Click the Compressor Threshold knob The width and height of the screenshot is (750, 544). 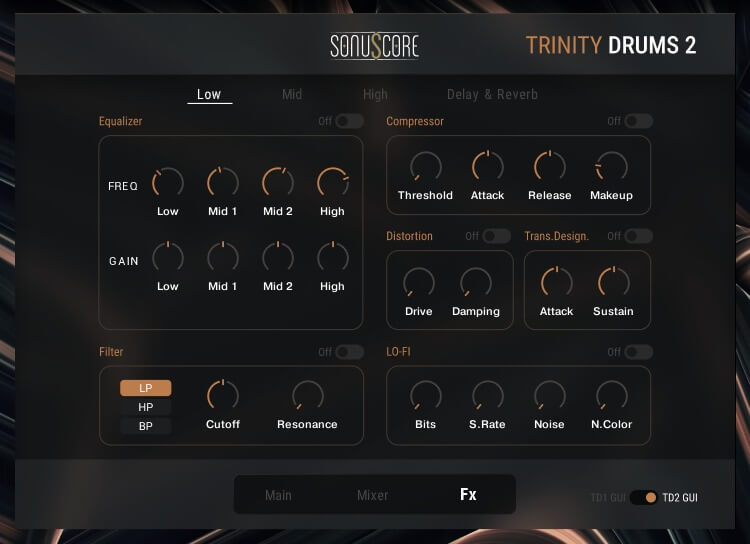[x=426, y=167]
